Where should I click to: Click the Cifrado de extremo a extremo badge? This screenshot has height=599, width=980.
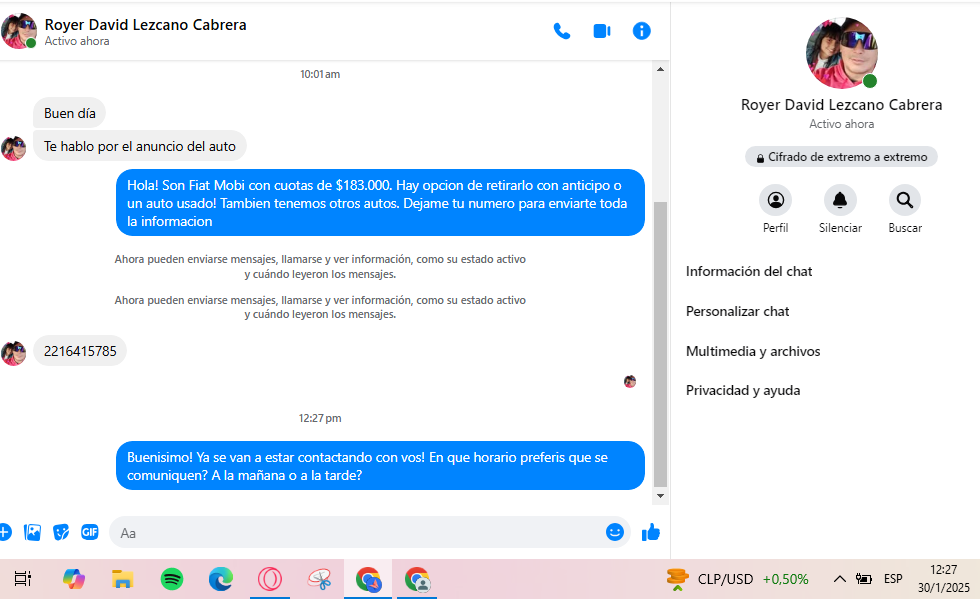click(841, 157)
